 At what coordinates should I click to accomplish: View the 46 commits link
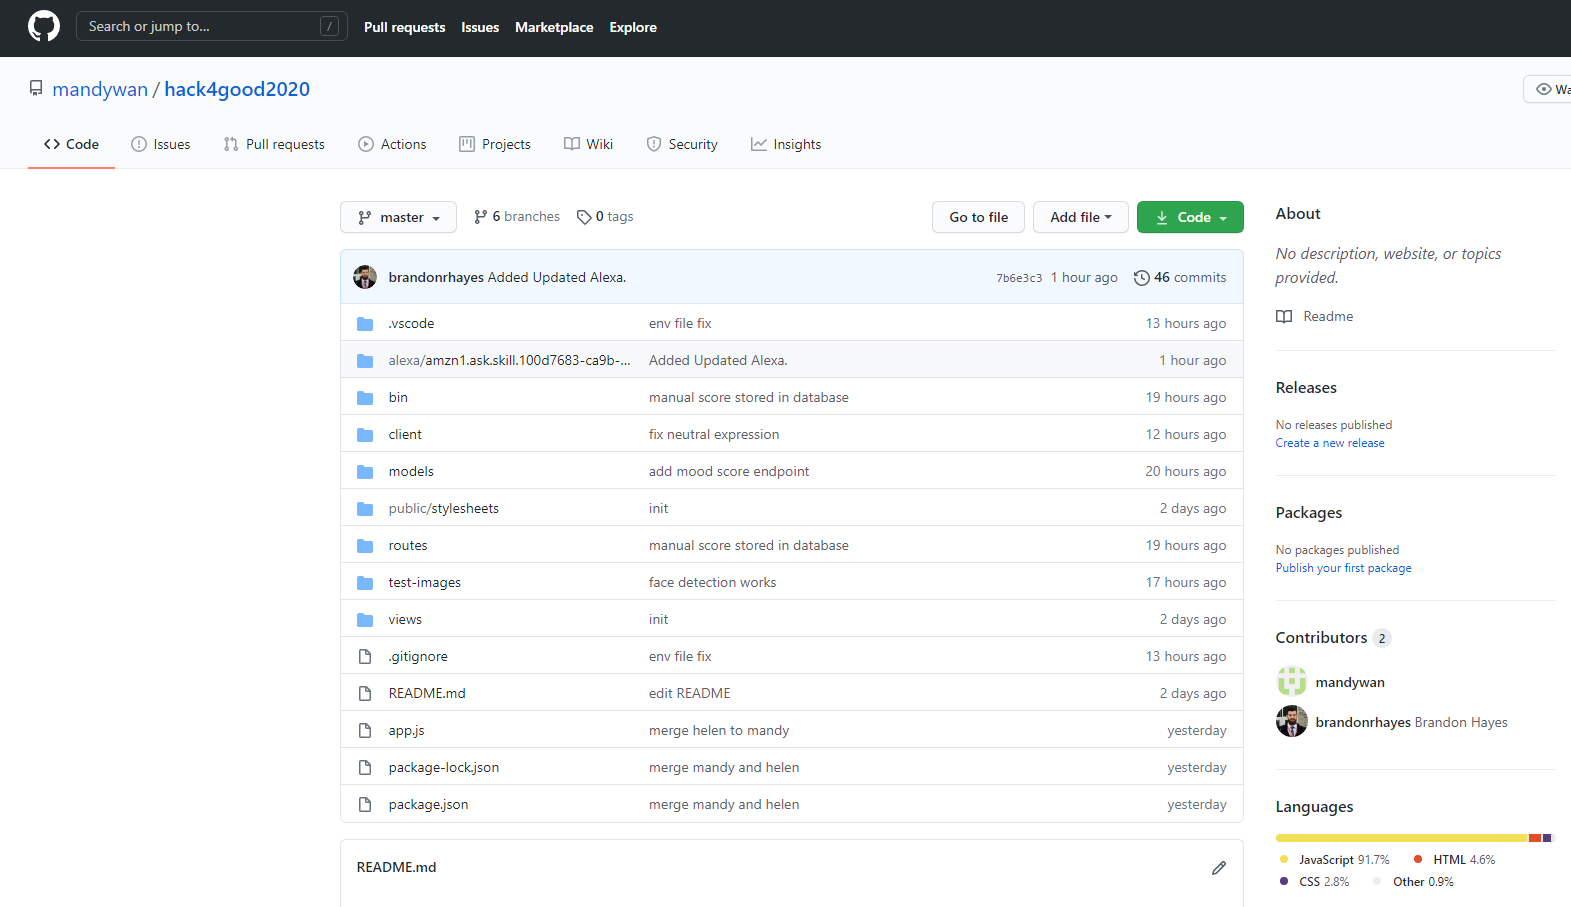click(1180, 278)
